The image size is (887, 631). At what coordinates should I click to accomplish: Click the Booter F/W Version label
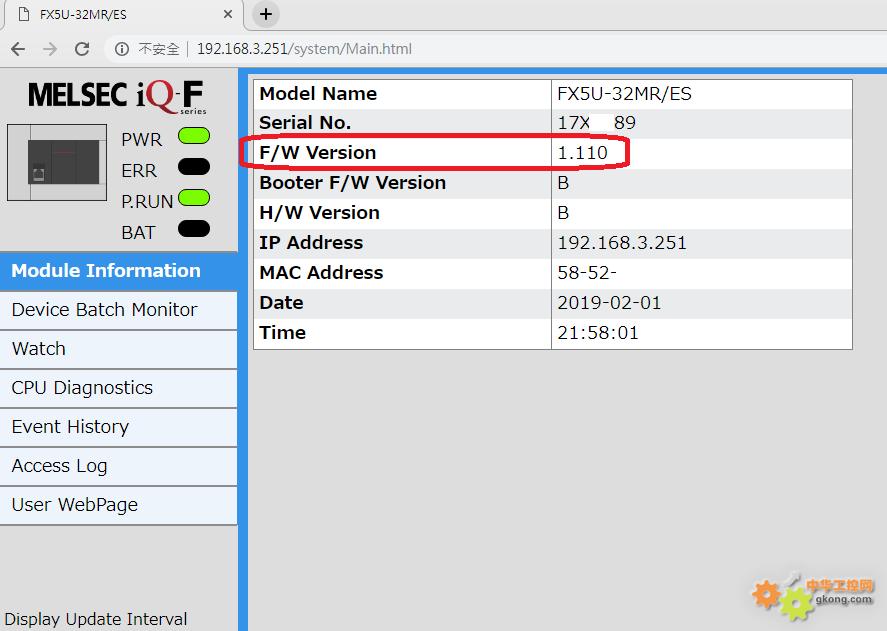click(352, 183)
